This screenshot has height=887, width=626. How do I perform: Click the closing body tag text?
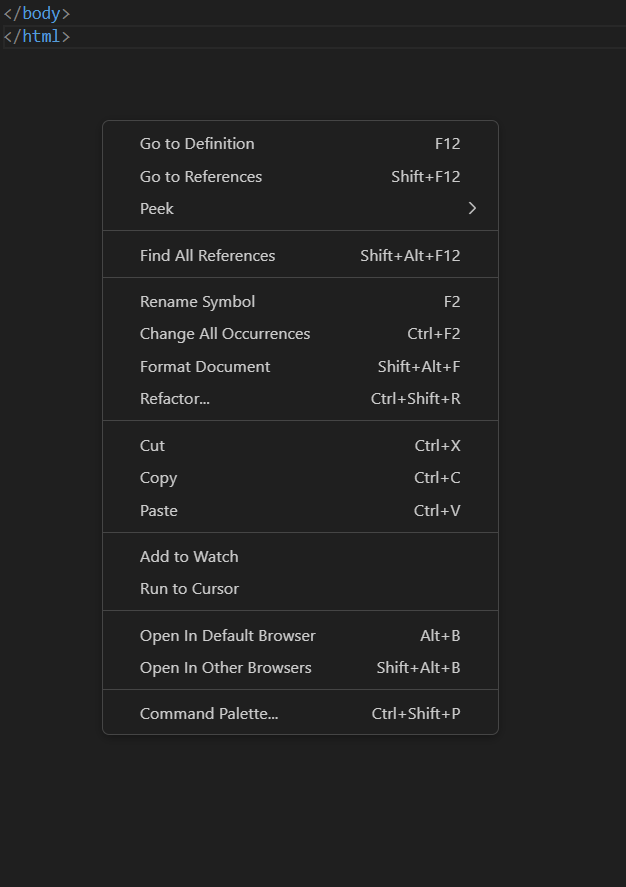pyautogui.click(x=37, y=13)
